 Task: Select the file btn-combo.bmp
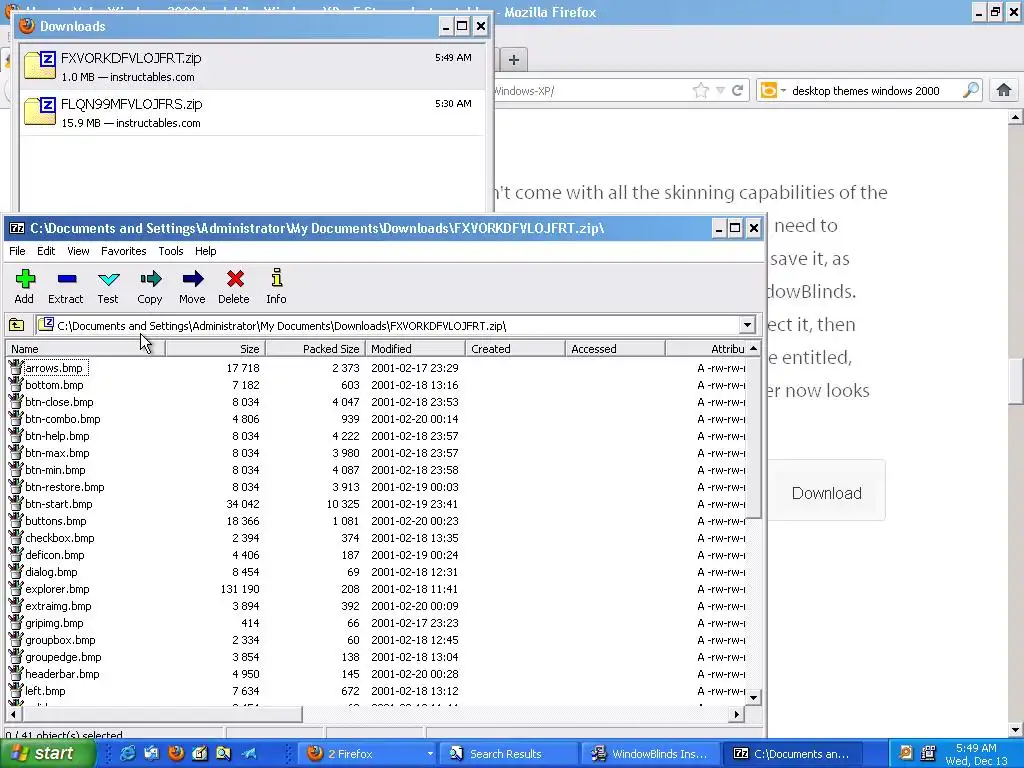[63, 419]
